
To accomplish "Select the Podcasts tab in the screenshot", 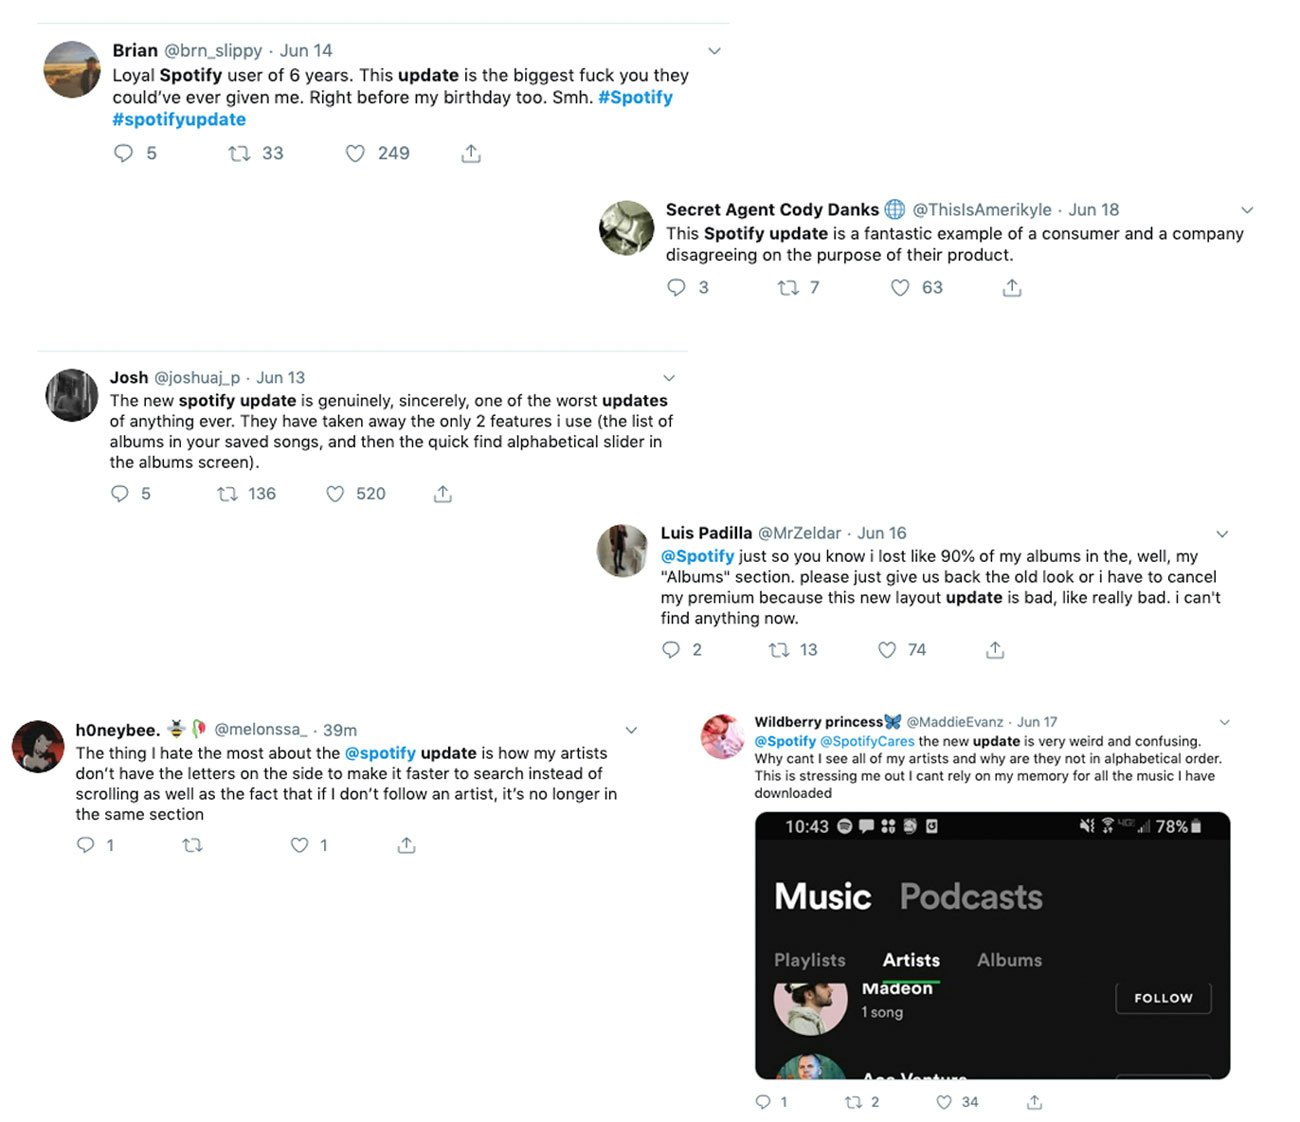I will pos(971,897).
